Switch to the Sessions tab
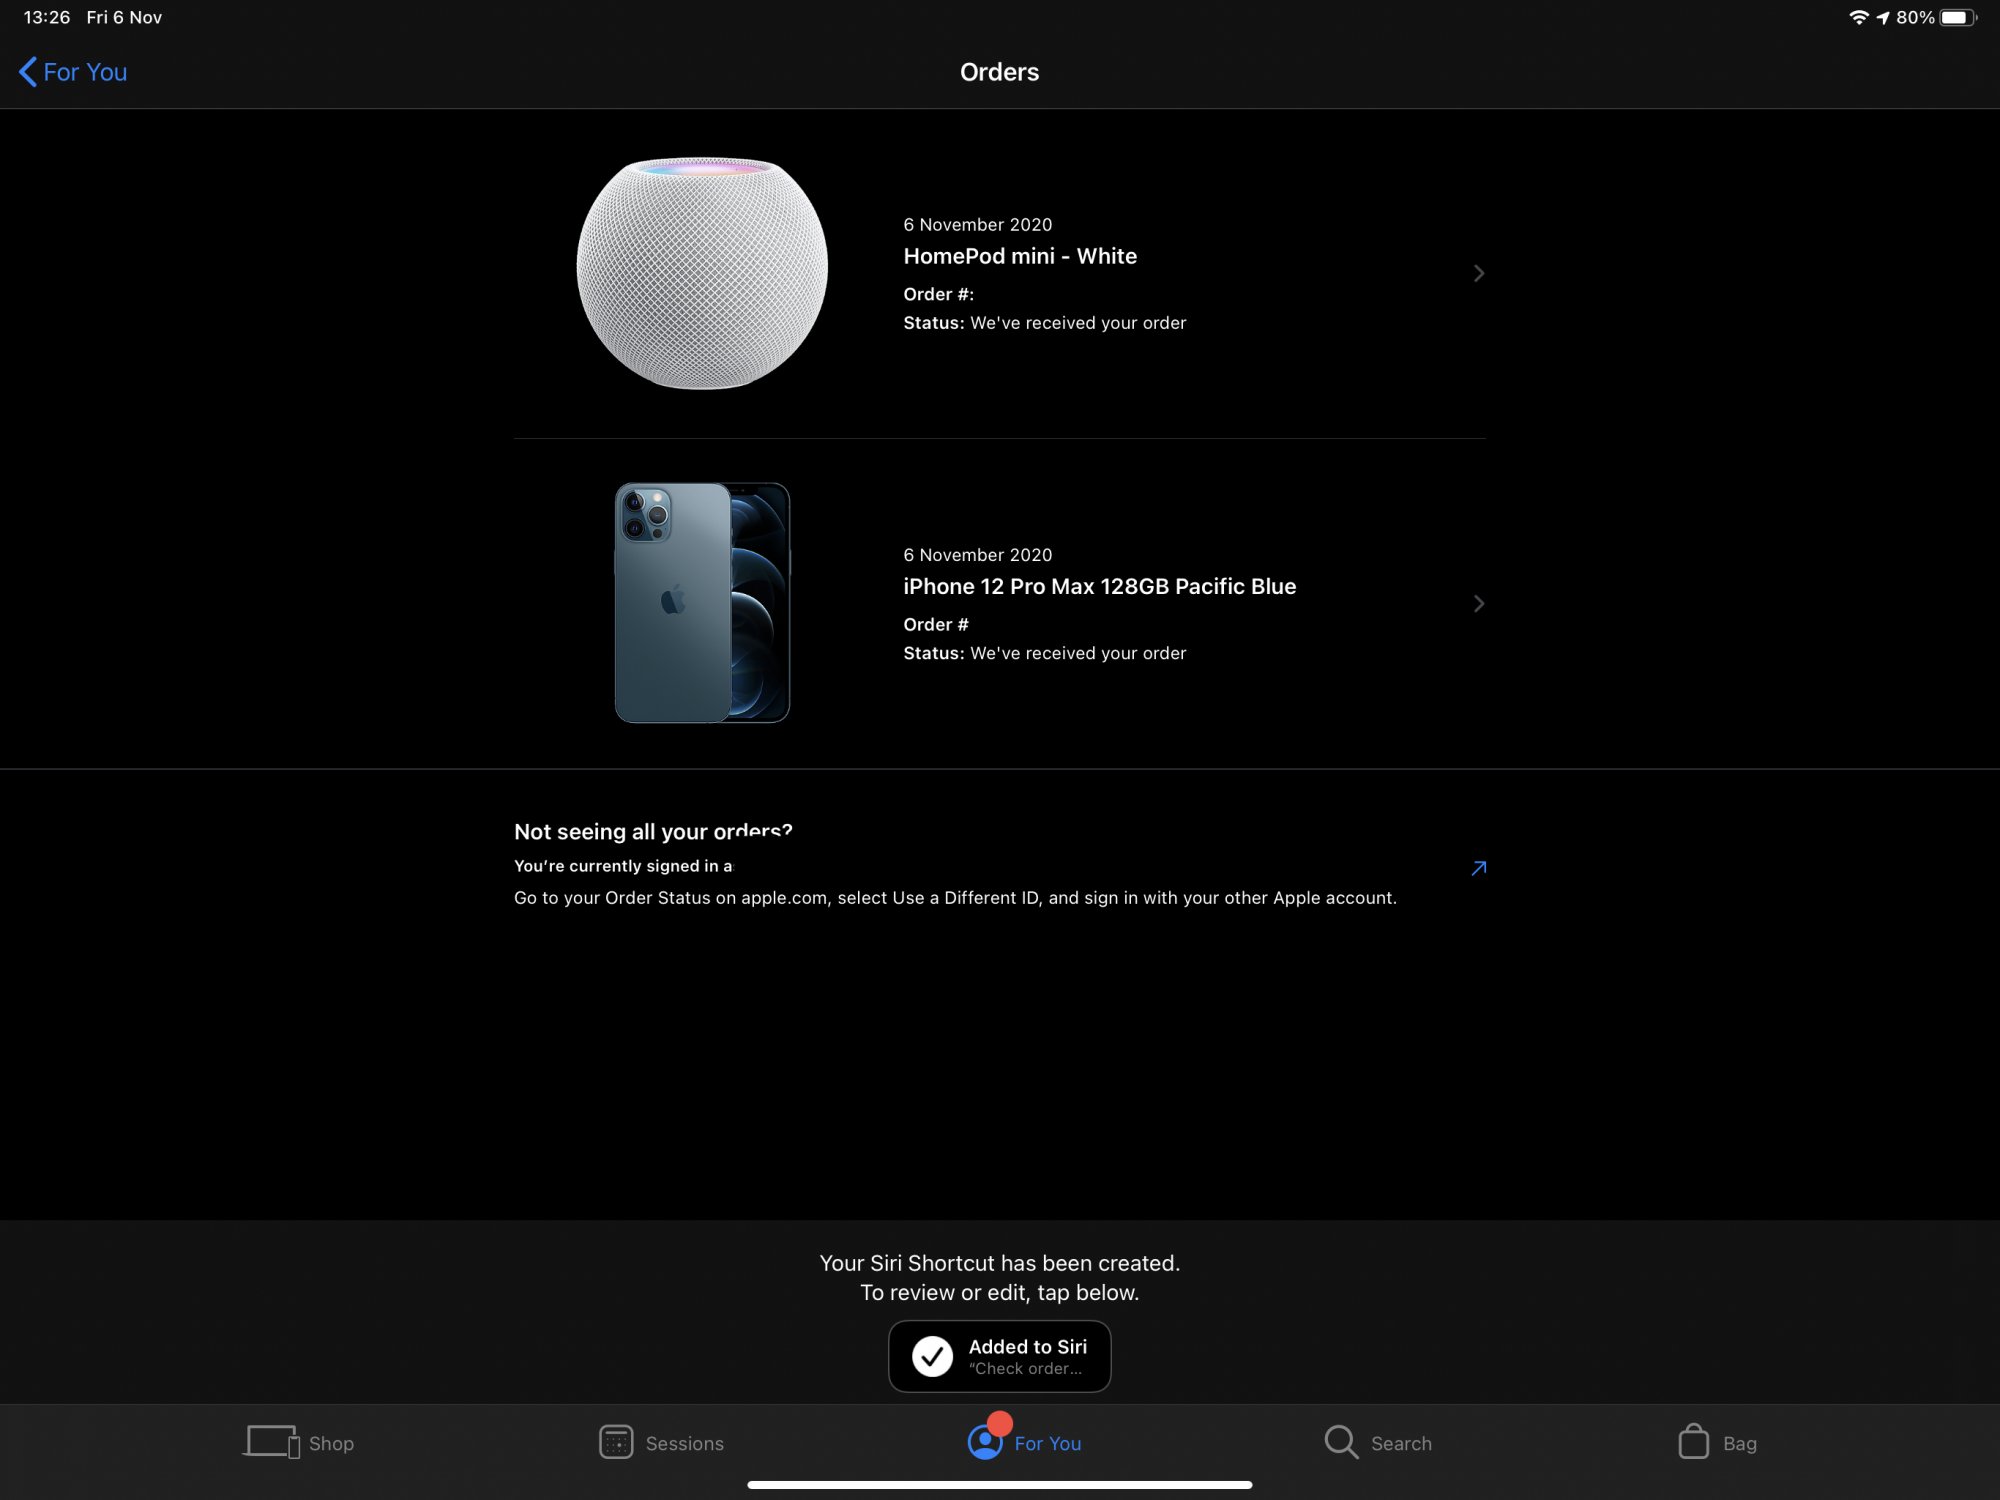Screen dimensions: 2000x1500 click(661, 1442)
